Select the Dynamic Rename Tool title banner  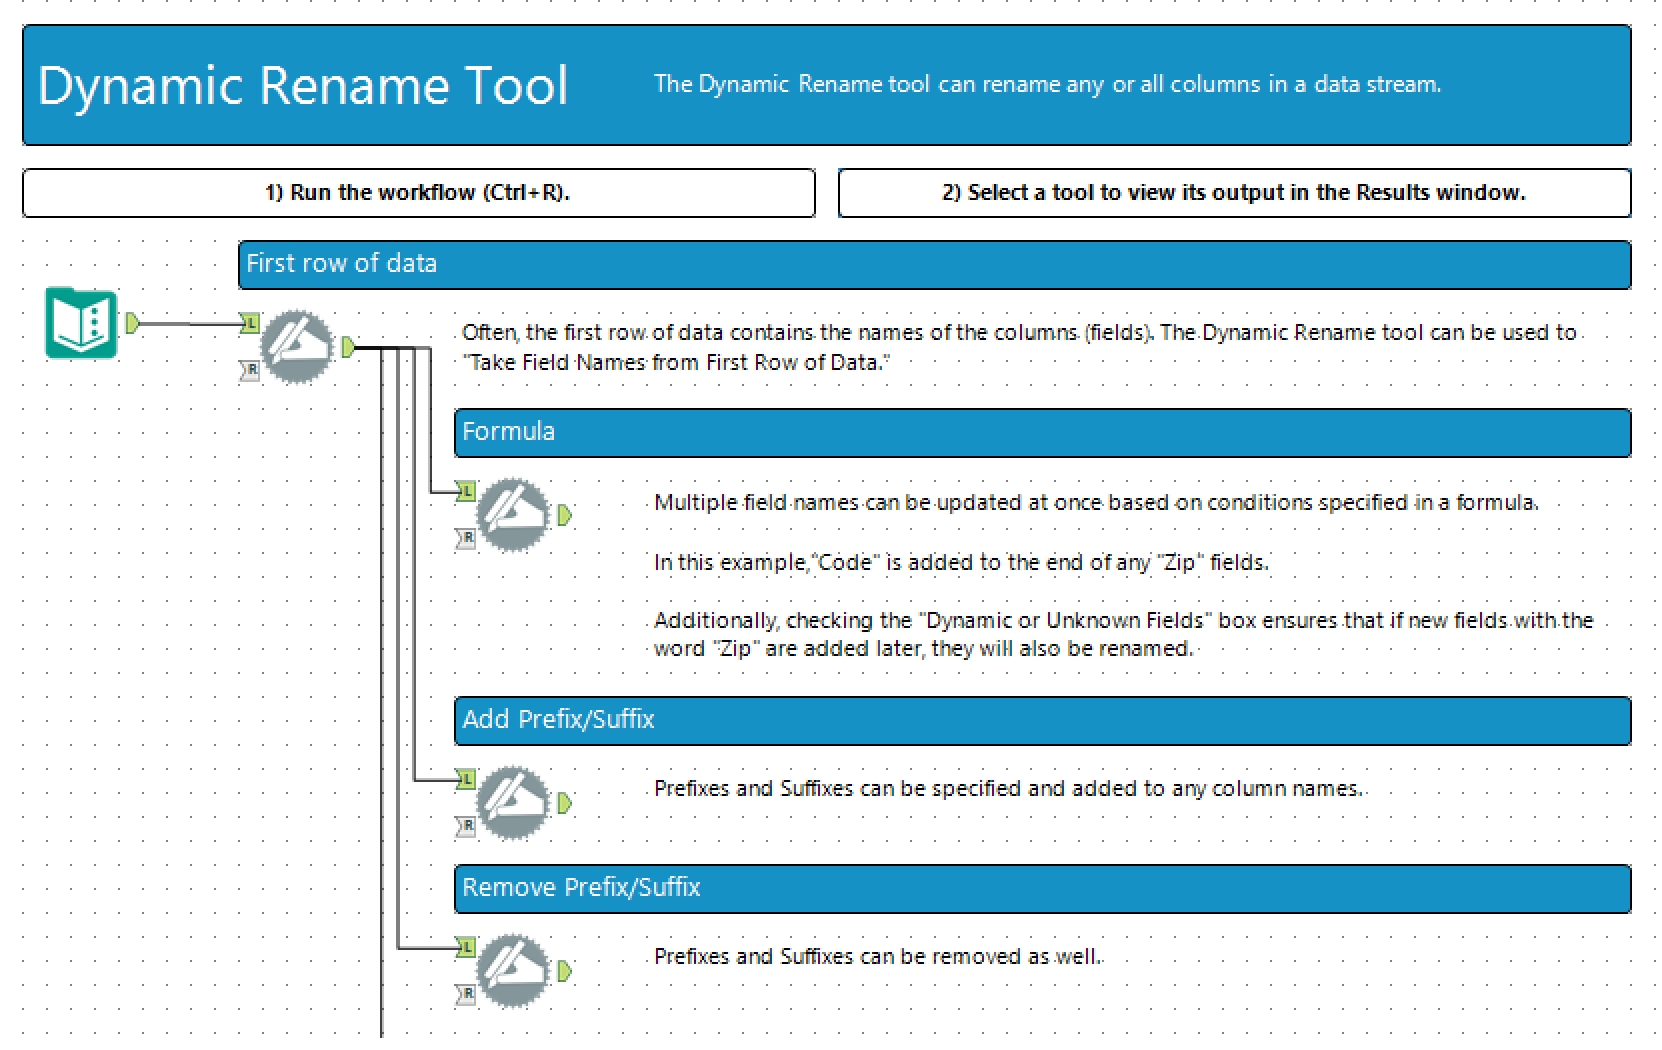(x=827, y=85)
